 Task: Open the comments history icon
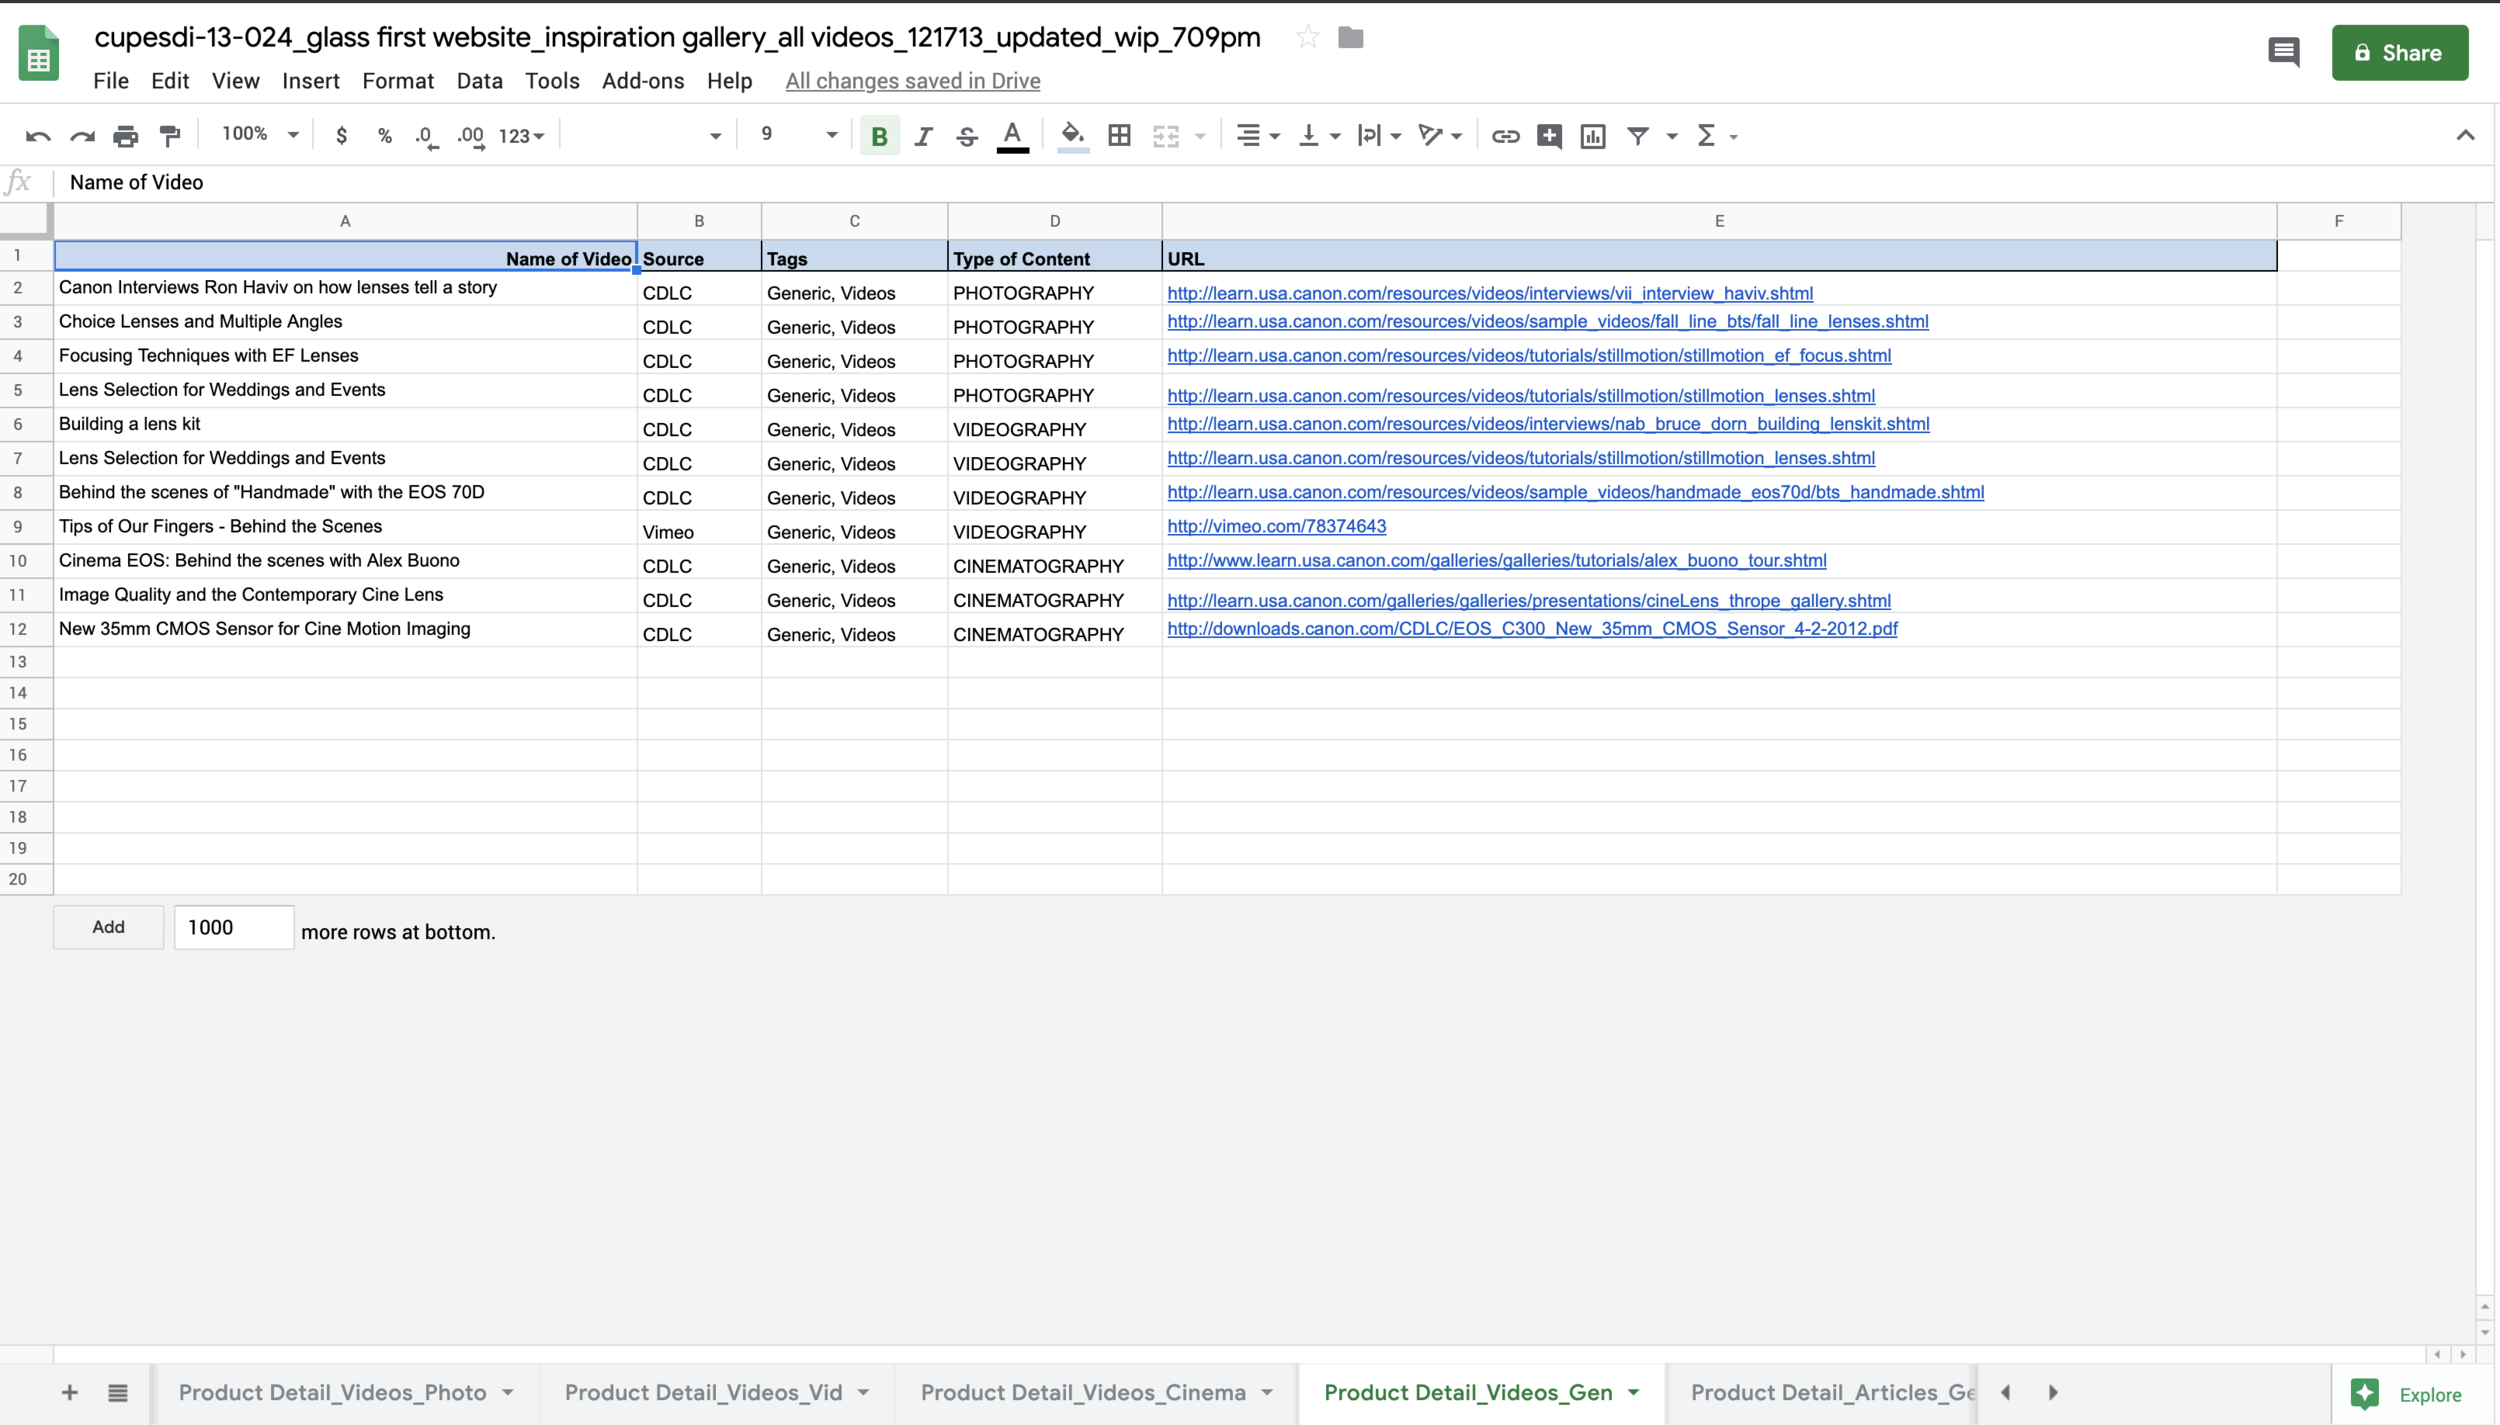point(2283,52)
